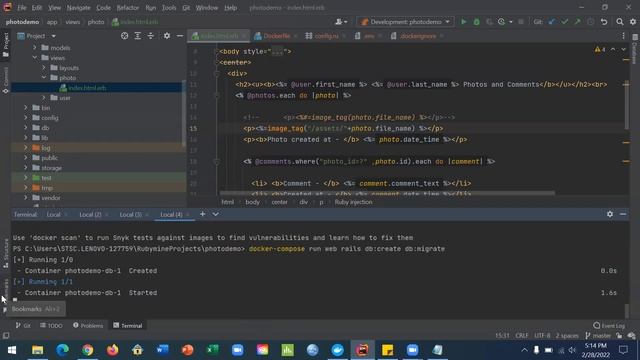Open the Event Log
This screenshot has width=640, height=360.
pos(609,325)
